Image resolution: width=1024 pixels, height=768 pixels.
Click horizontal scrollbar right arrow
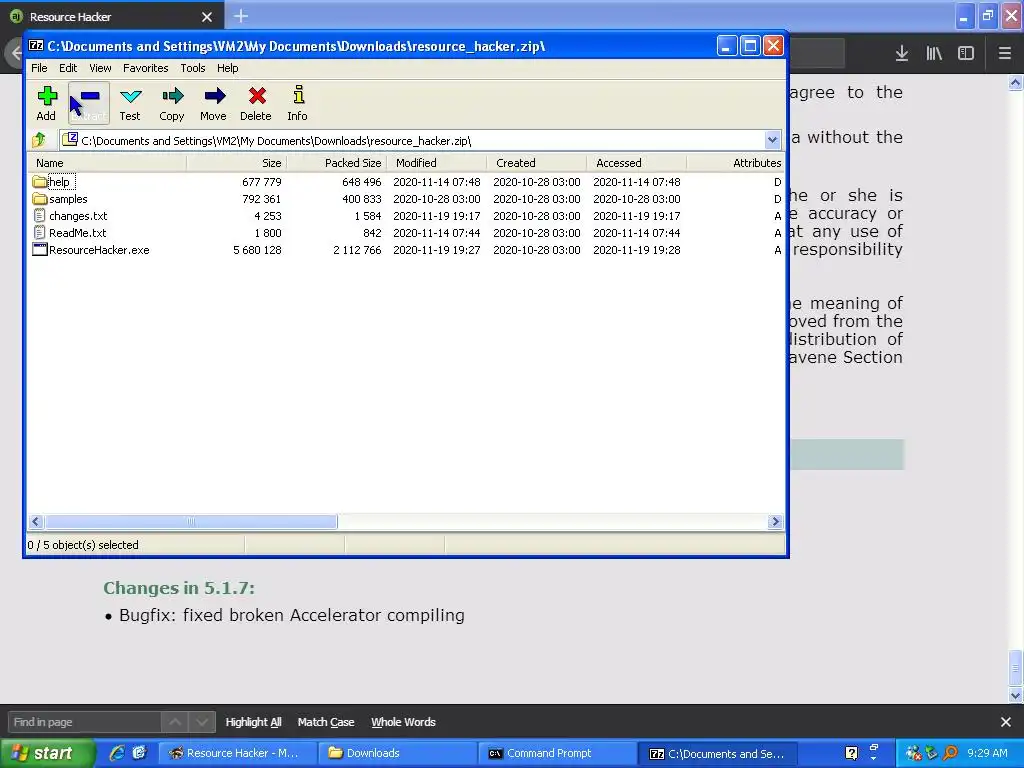click(x=775, y=521)
